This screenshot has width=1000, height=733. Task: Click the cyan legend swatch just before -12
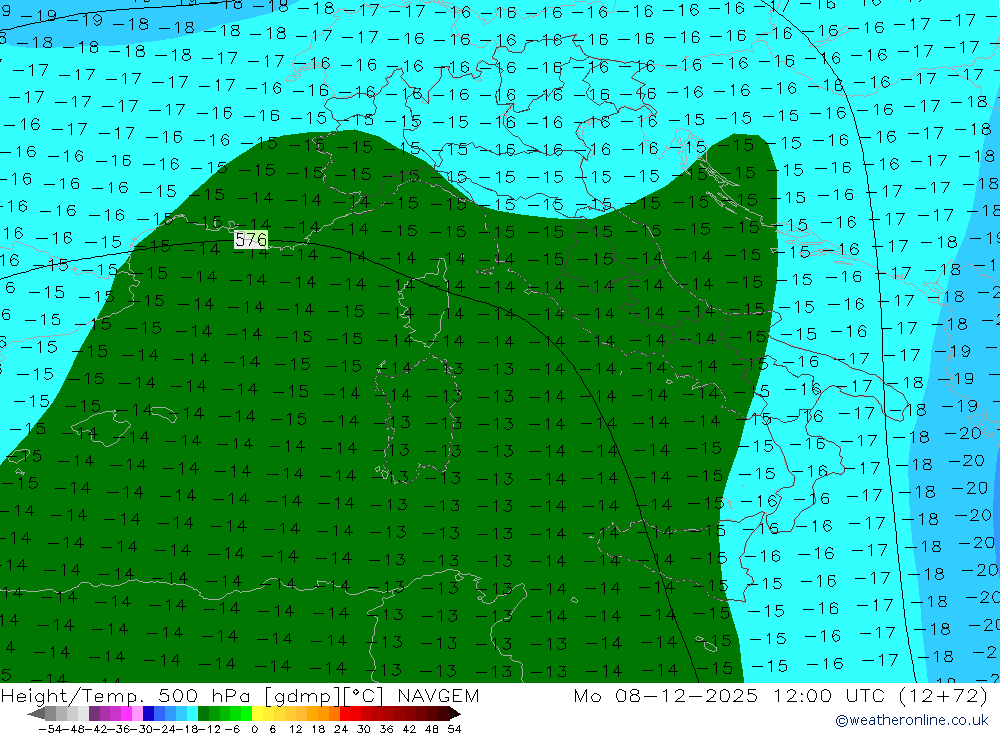[x=192, y=713]
